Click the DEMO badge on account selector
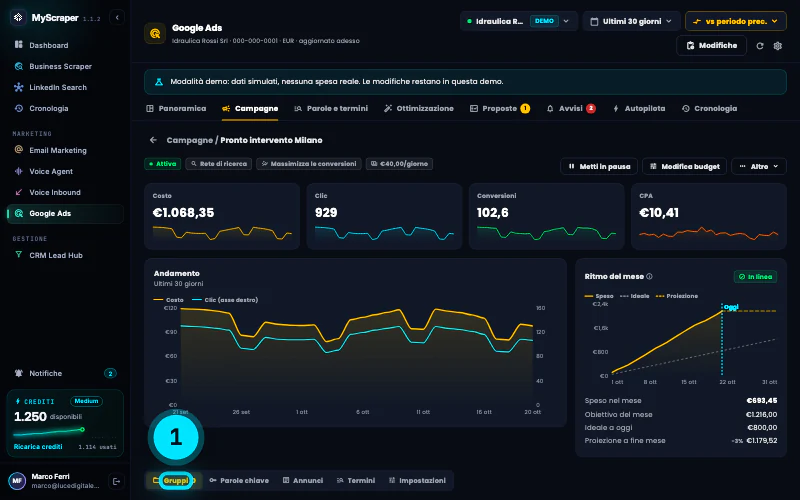 click(x=544, y=21)
